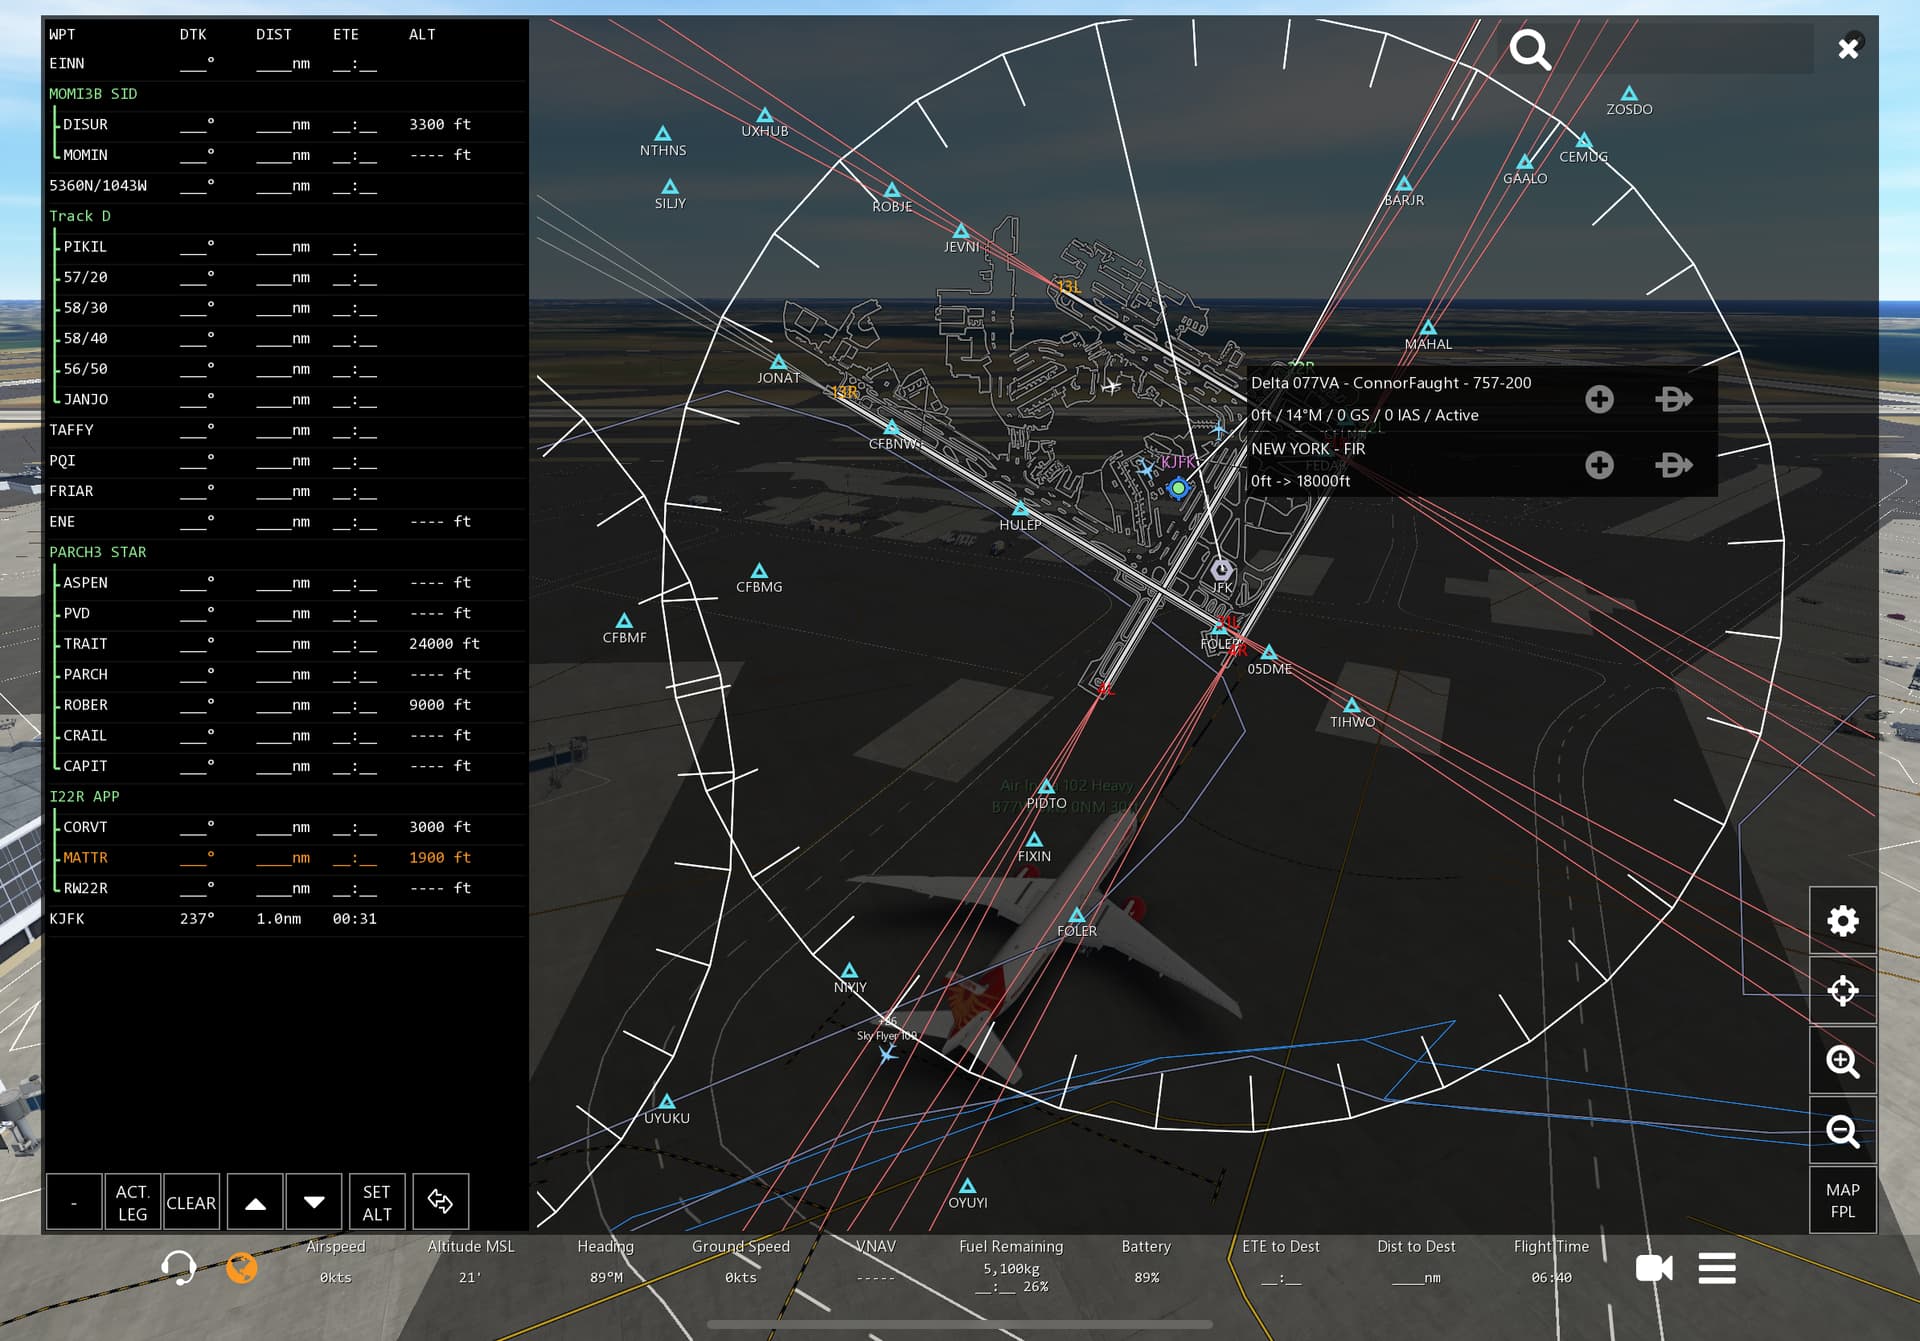Select the PARCH3 STAR procedure header
The image size is (1920, 1341).
pyautogui.click(x=98, y=552)
